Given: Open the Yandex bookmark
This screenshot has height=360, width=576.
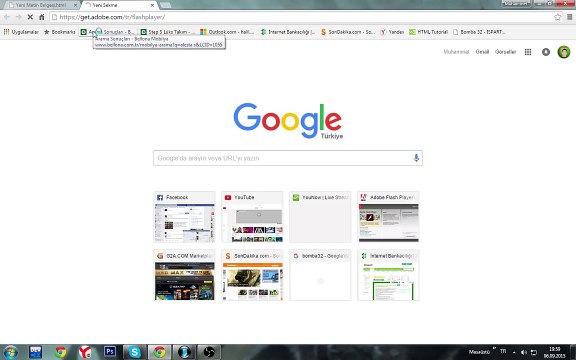Looking at the screenshot, I should point(392,32).
